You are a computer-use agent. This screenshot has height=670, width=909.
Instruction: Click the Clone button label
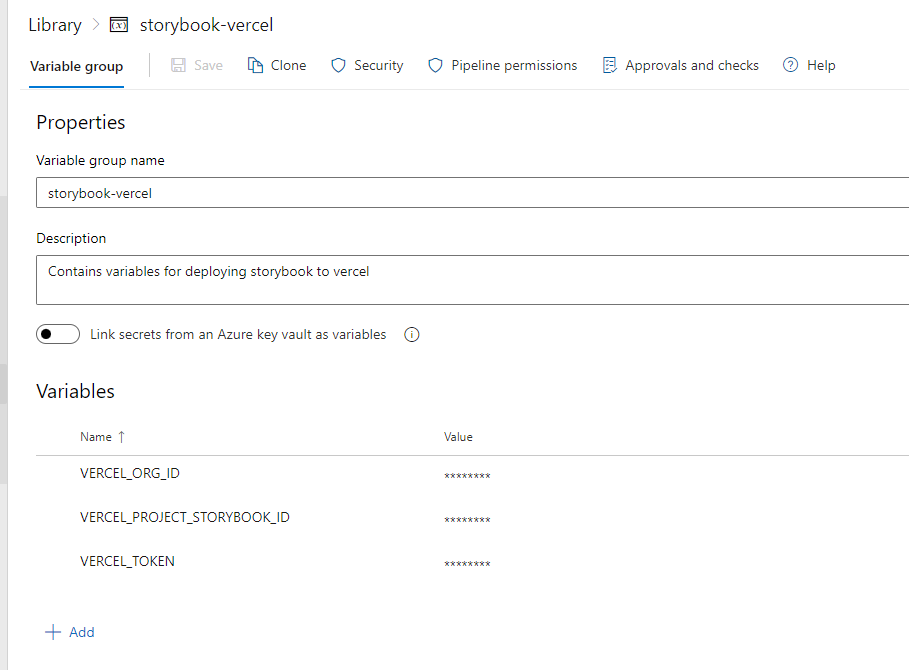point(288,65)
